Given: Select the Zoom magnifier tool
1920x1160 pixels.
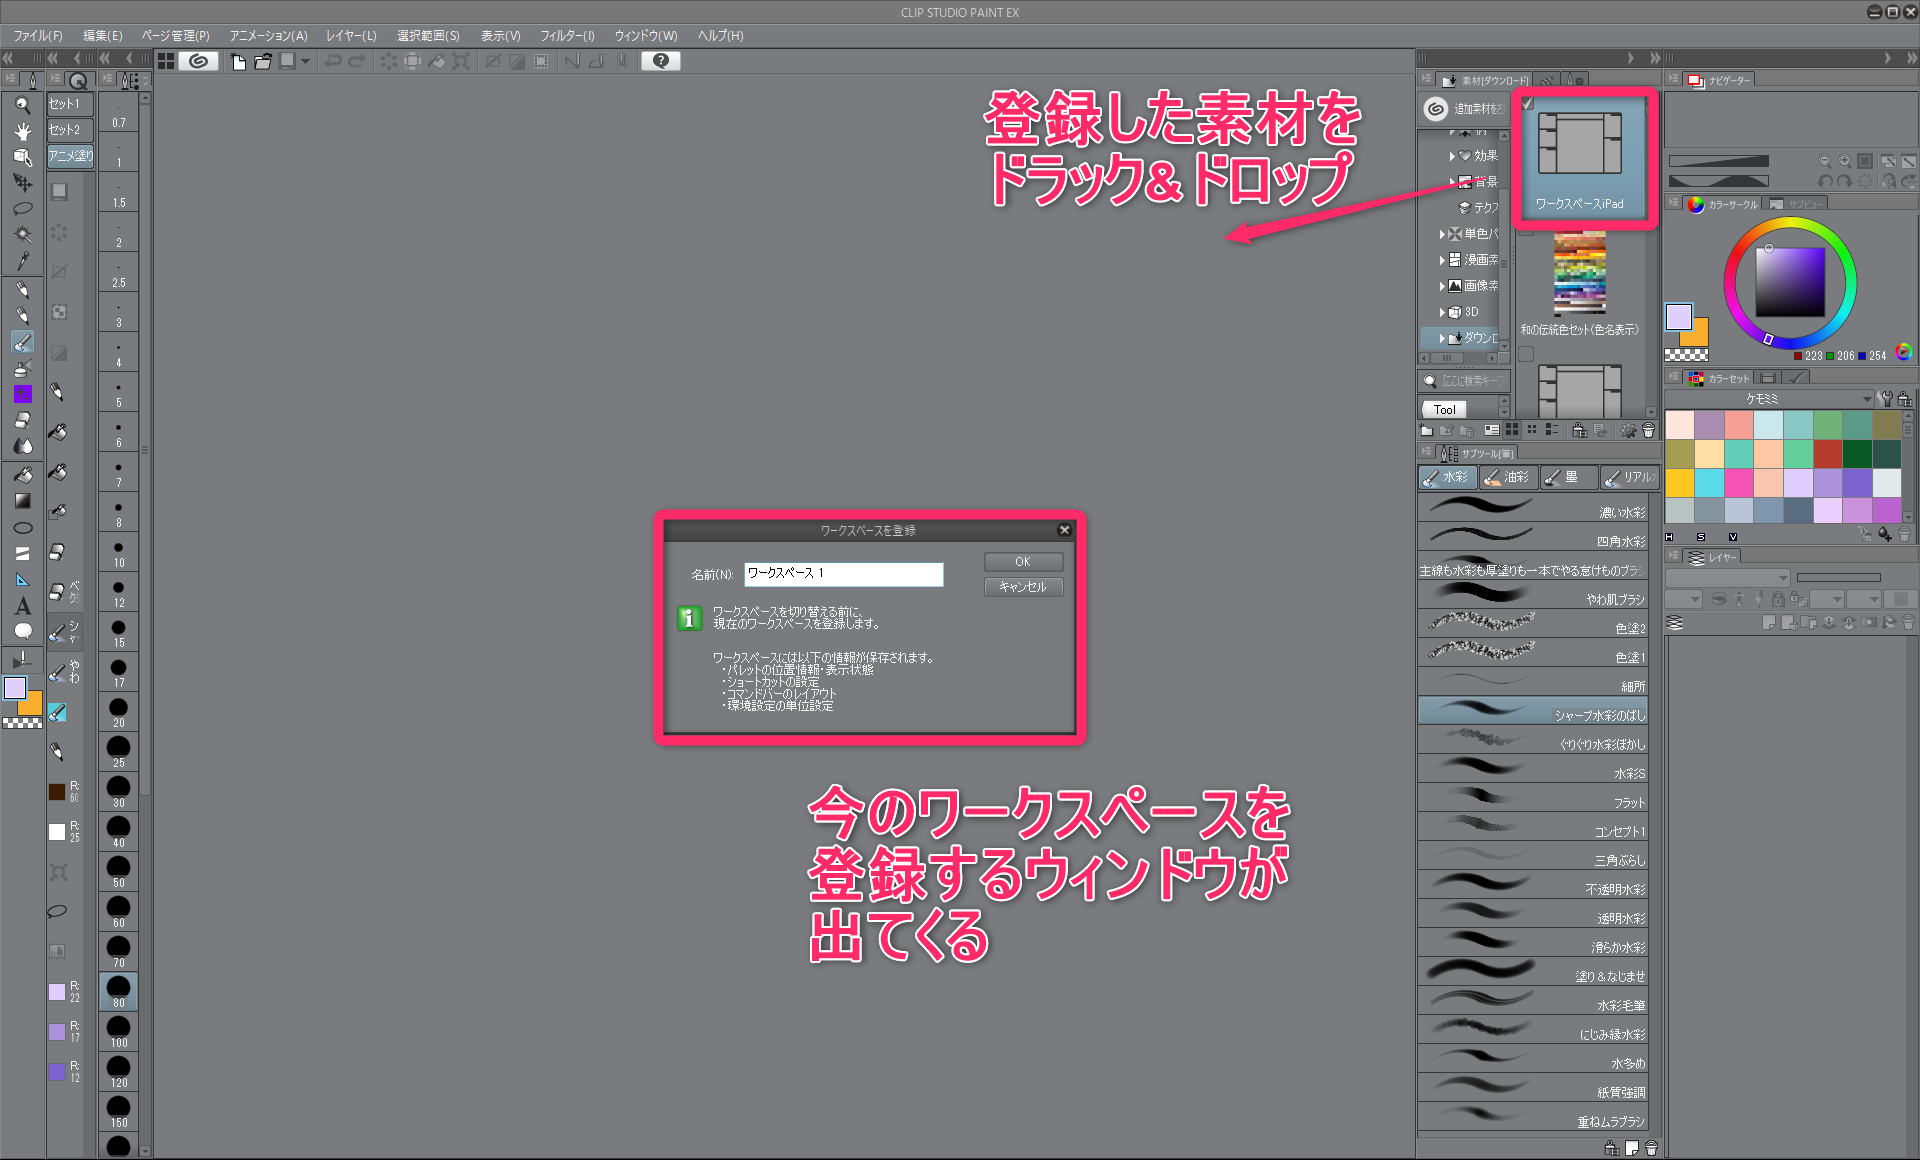Looking at the screenshot, I should (x=22, y=102).
